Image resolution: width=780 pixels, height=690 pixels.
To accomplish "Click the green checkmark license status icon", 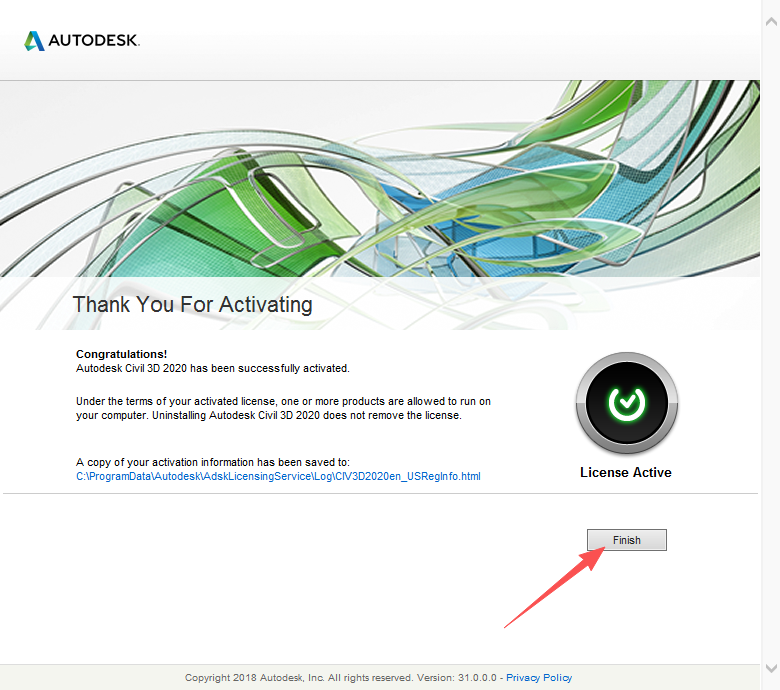I will tap(626, 403).
